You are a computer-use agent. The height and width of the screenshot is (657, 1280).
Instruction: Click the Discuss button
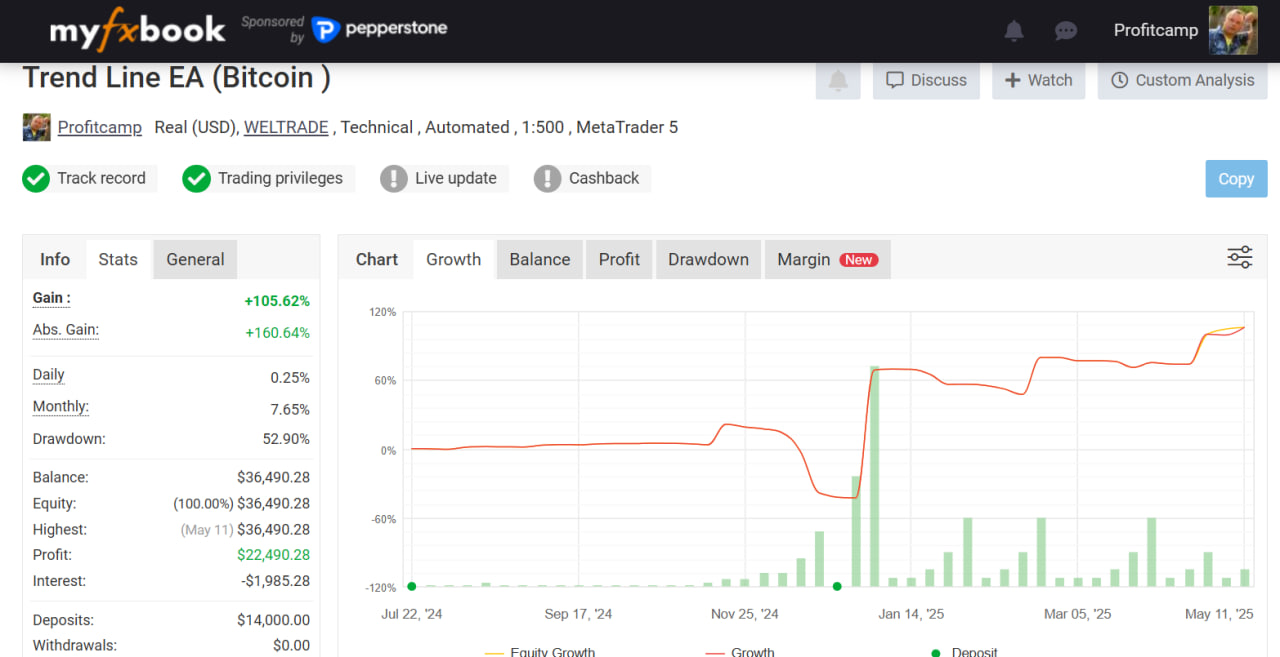tap(926, 81)
